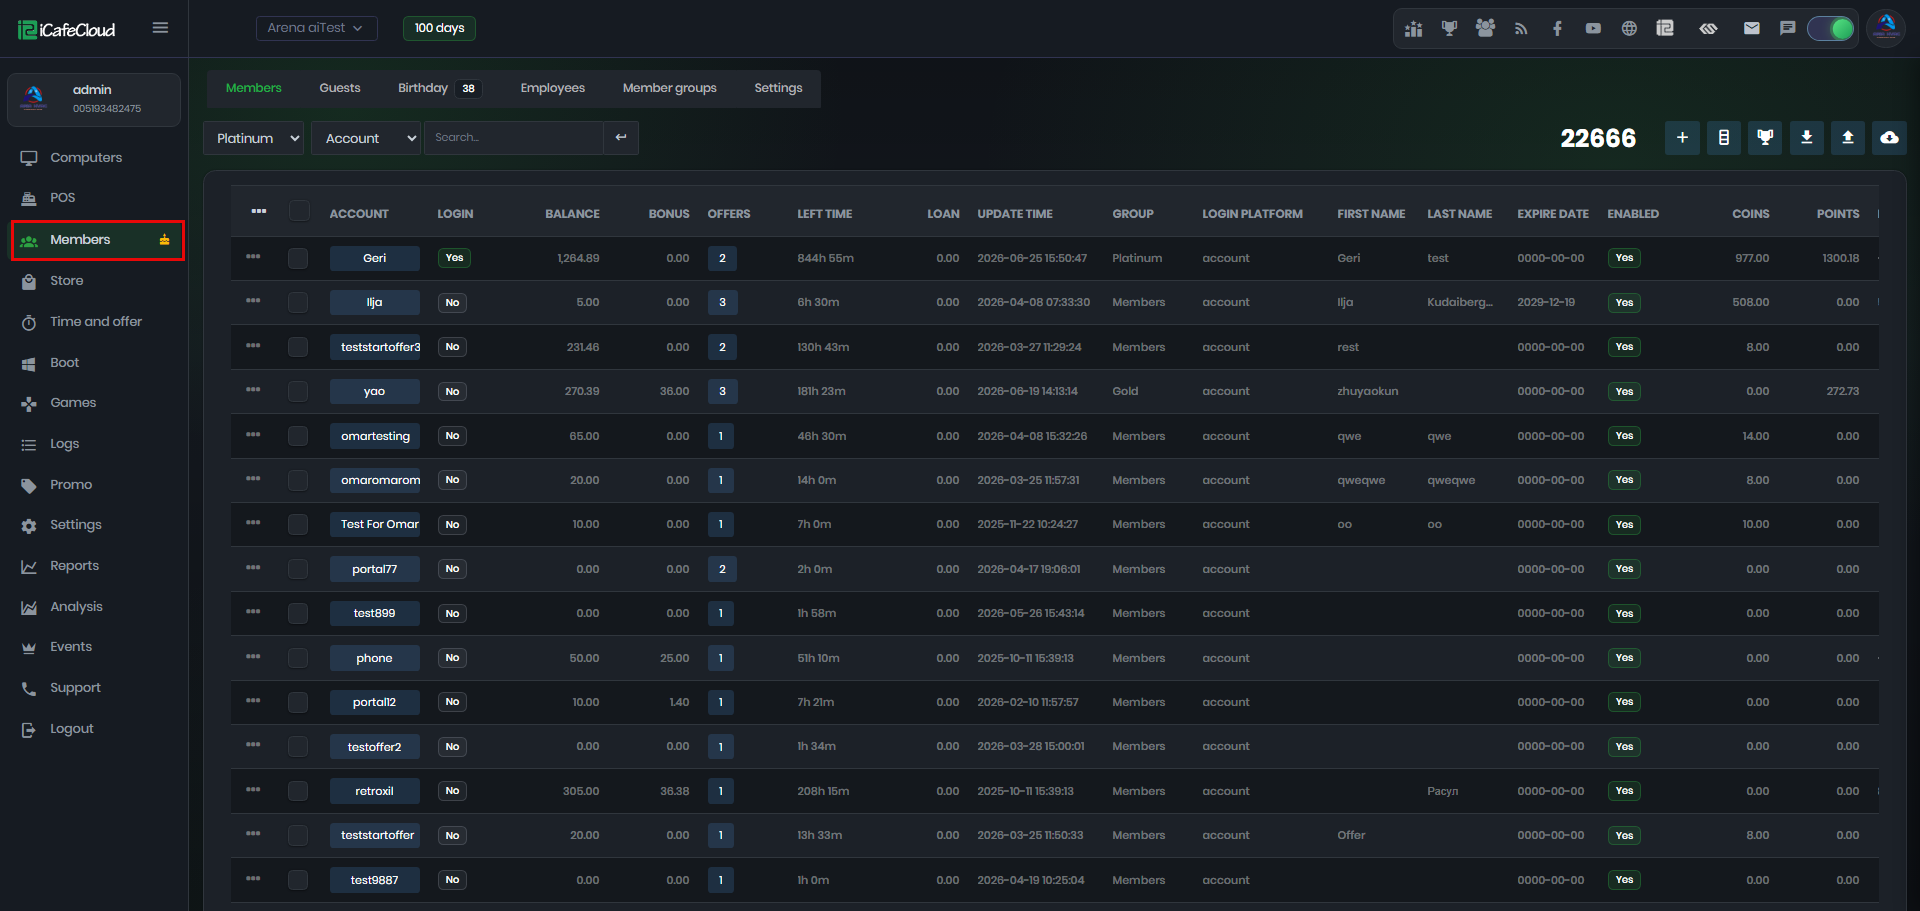
Task: Tick the checkbox for the portal77 row
Action: [298, 569]
